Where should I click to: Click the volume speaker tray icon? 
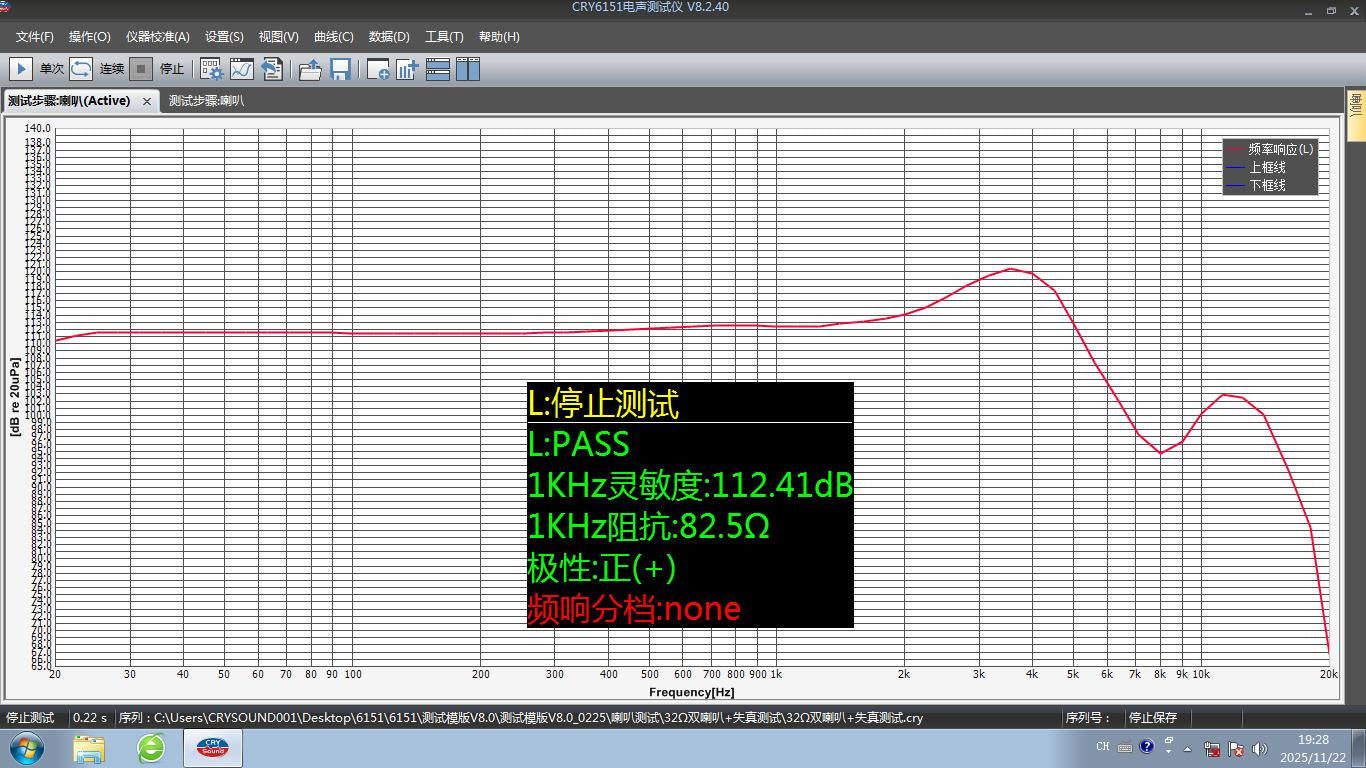pos(1259,748)
